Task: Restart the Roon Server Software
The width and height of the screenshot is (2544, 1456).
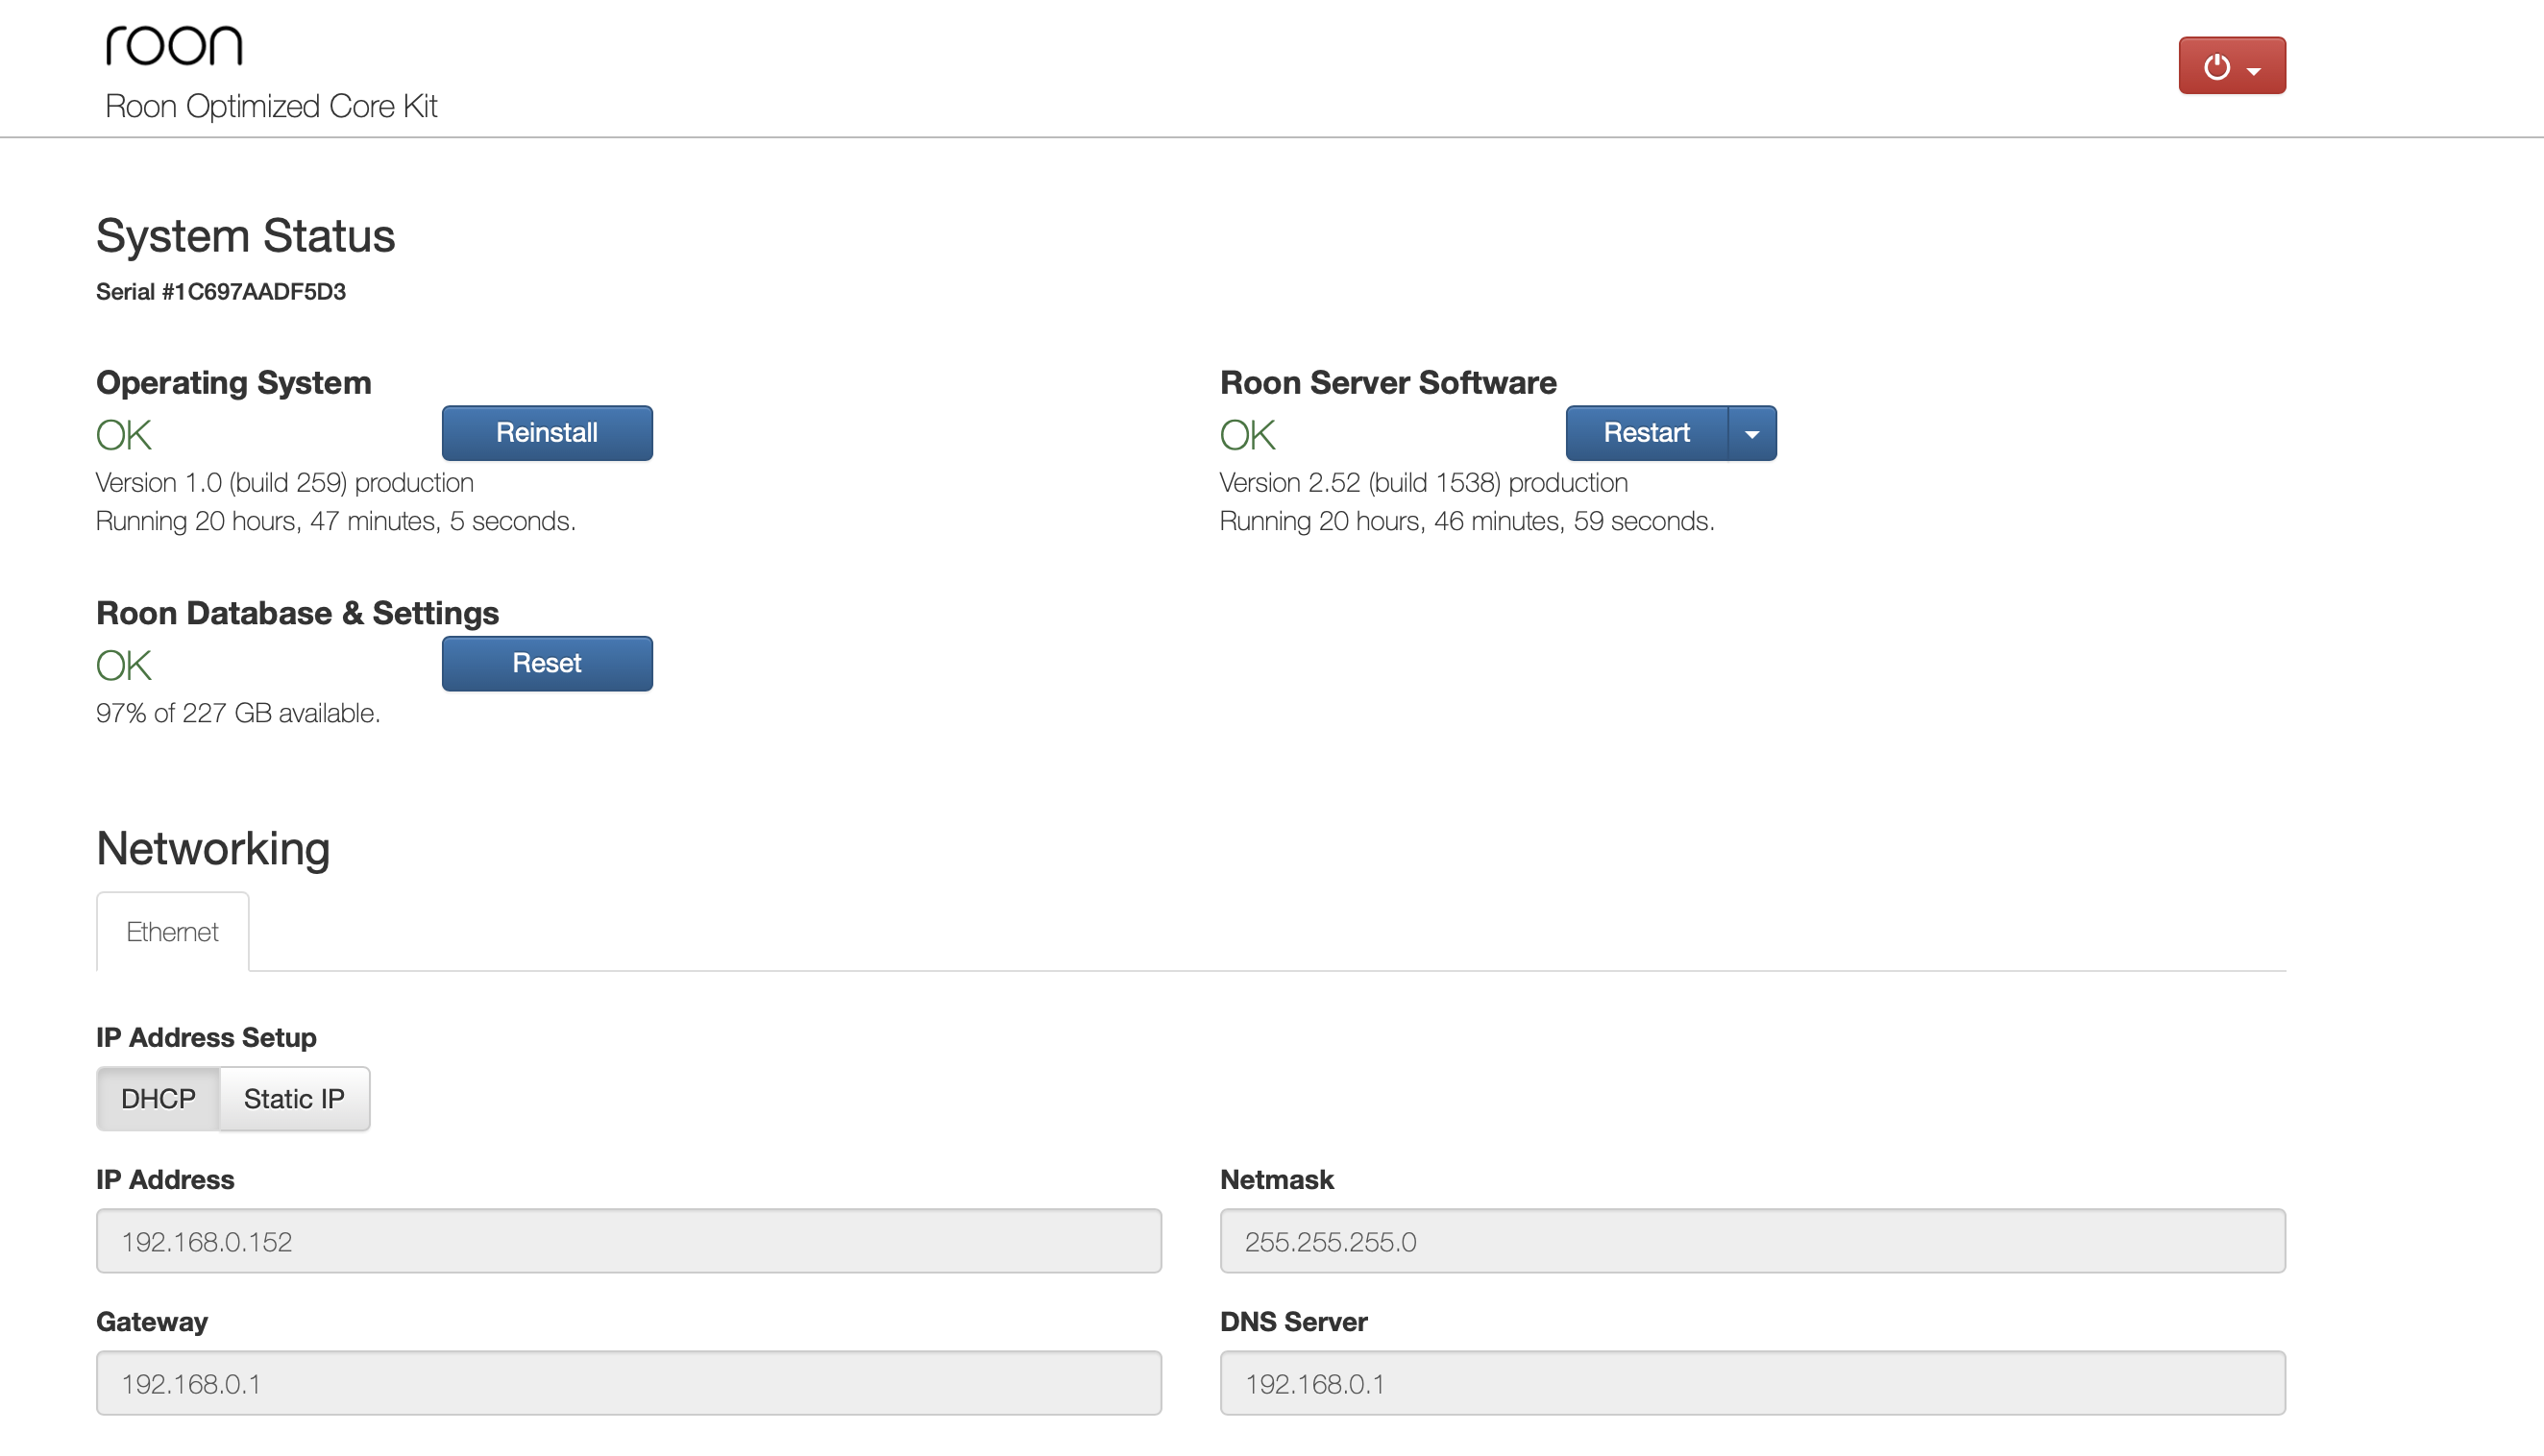Action: click(x=1646, y=433)
